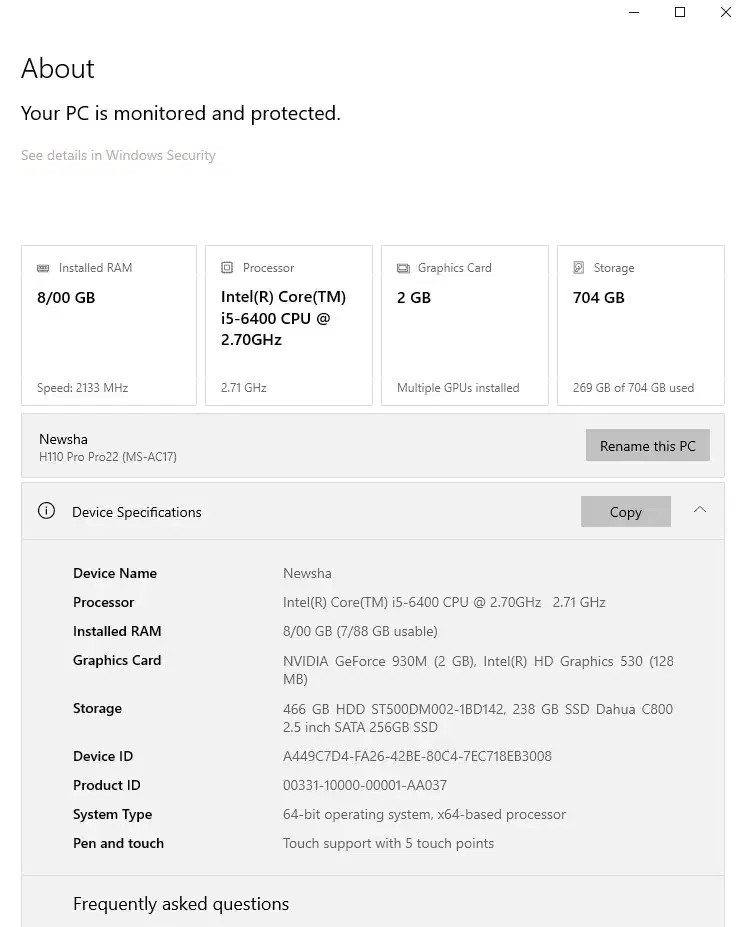
Task: Click the Device ID value text
Action: (x=417, y=756)
